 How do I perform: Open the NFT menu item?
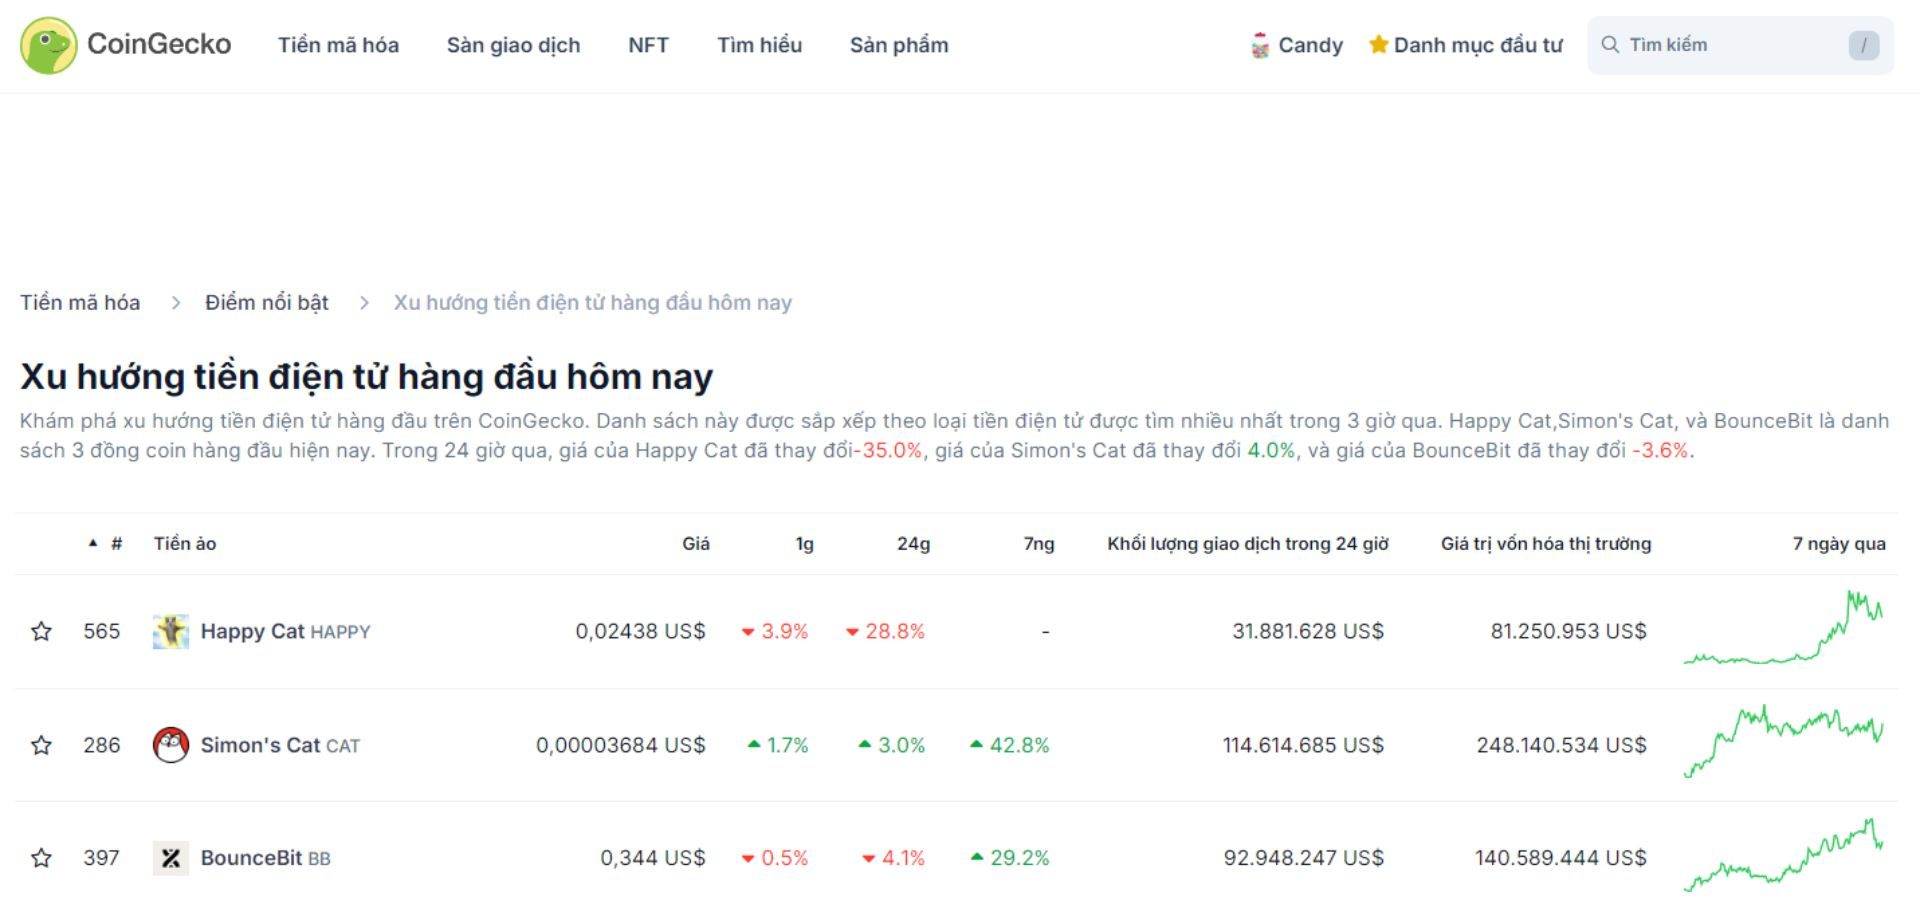[648, 45]
